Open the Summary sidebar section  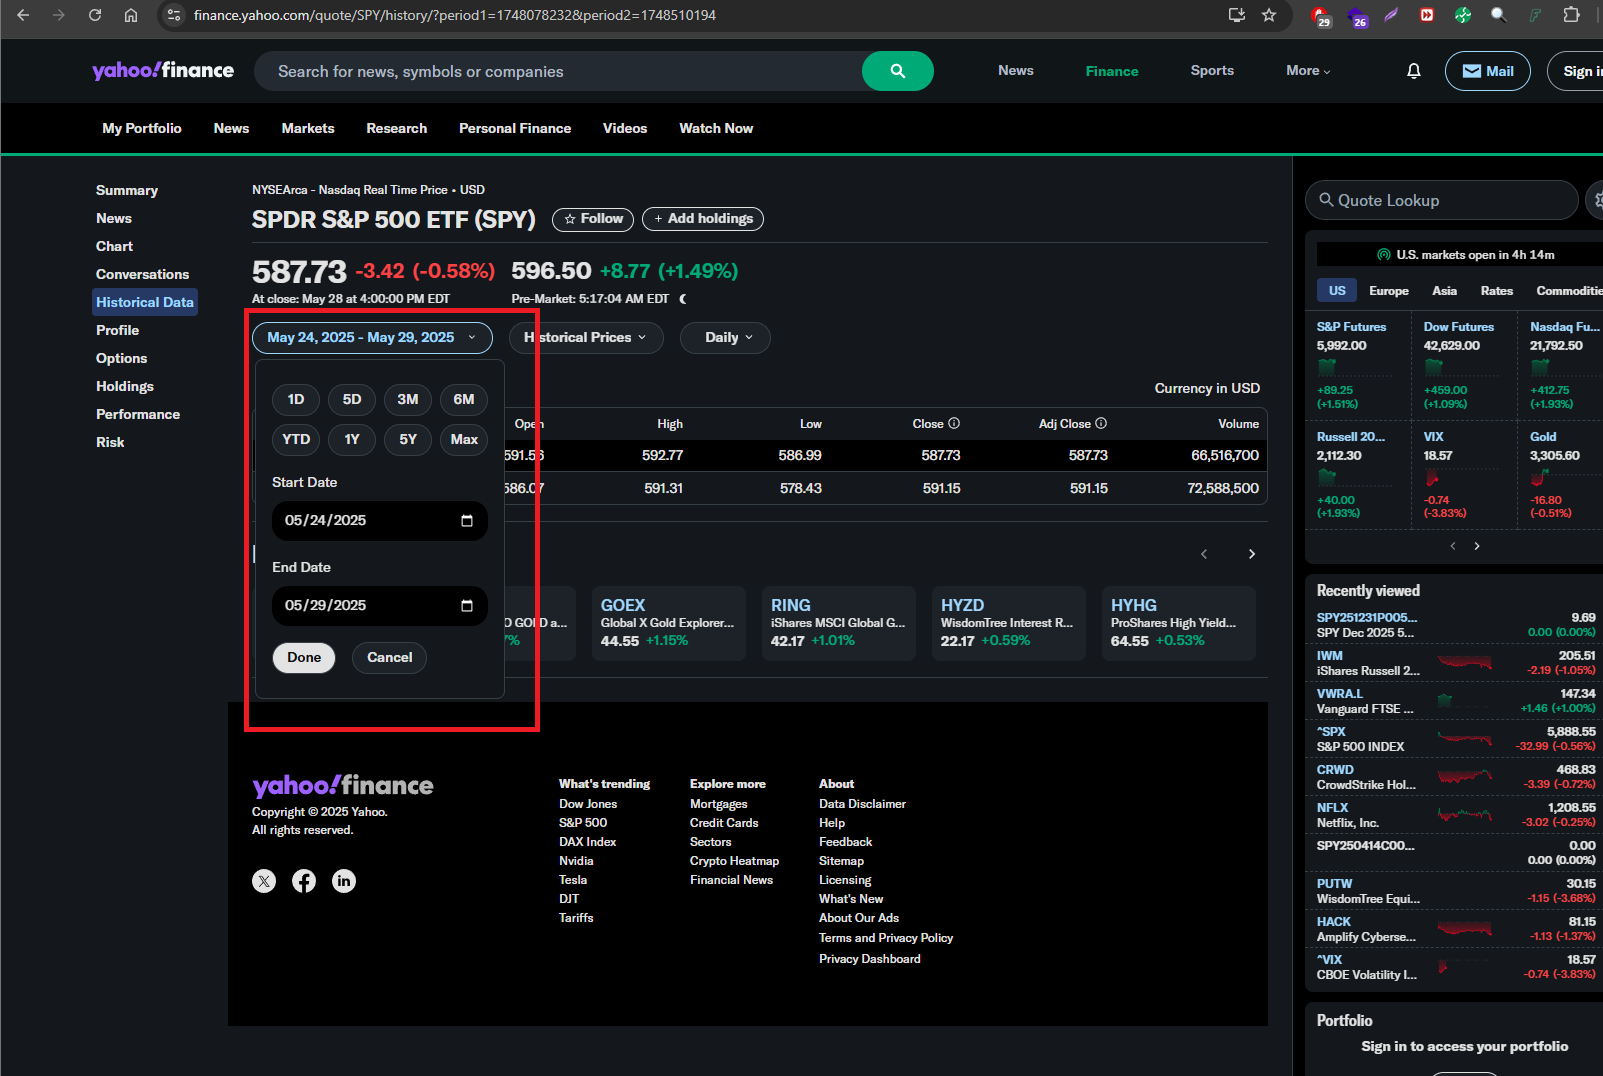(x=127, y=190)
